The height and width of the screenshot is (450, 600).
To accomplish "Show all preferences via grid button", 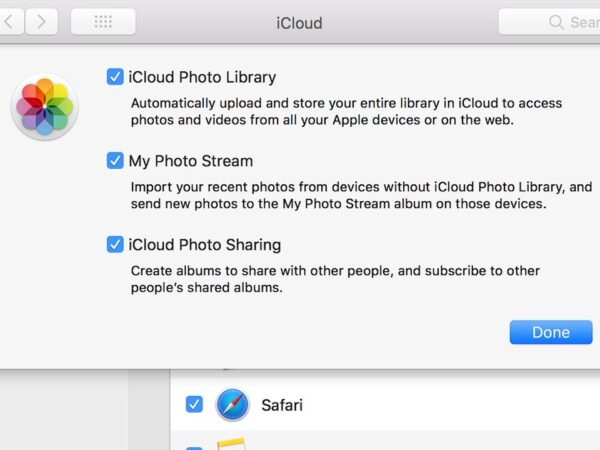I will [x=103, y=21].
